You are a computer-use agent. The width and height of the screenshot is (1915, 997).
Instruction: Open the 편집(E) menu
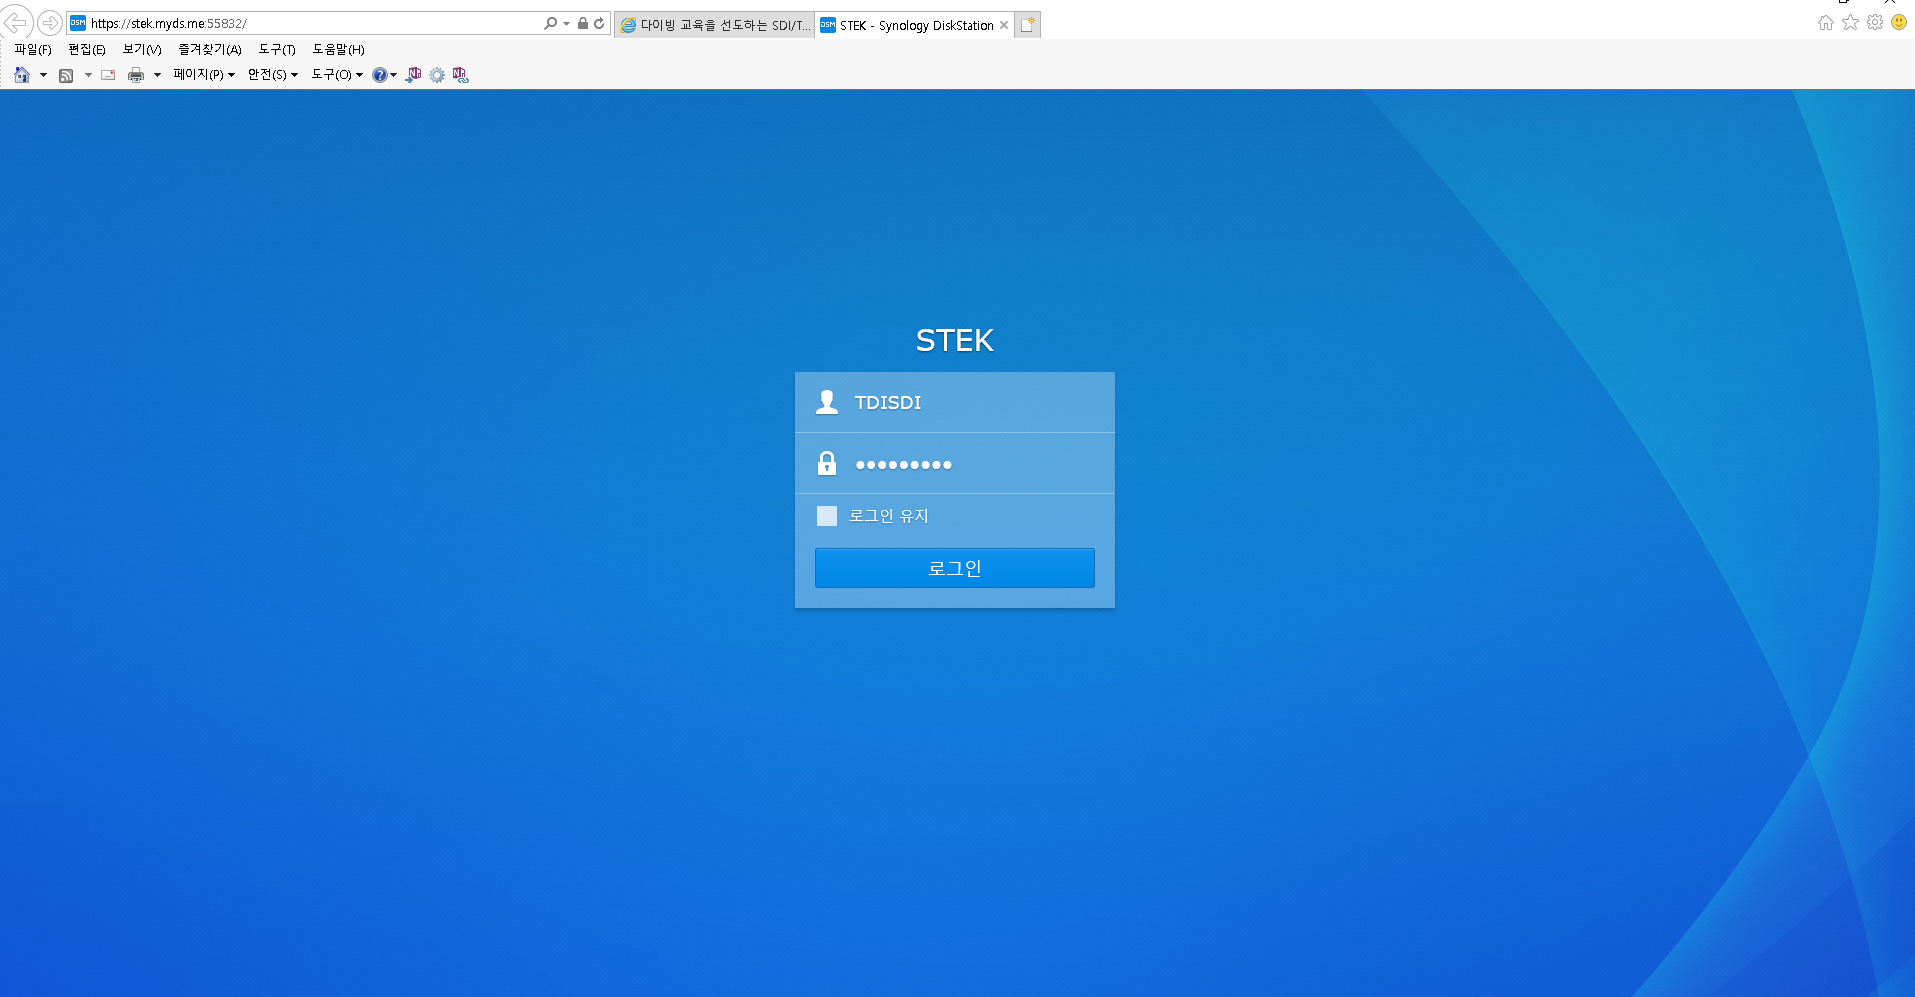click(87, 49)
